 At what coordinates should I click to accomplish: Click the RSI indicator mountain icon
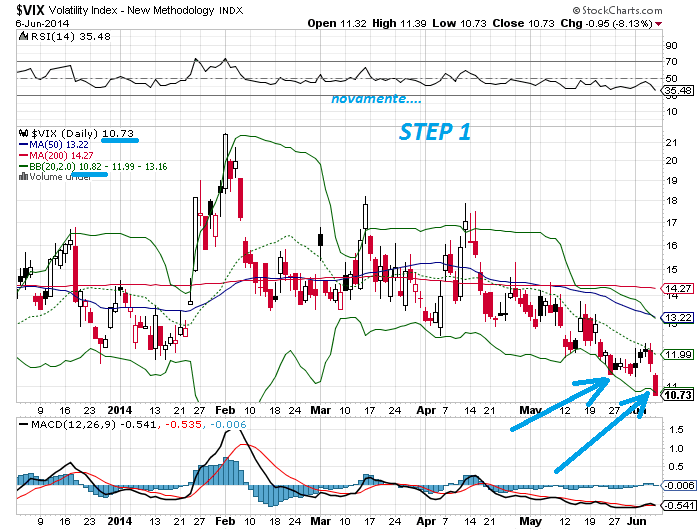click(24, 37)
